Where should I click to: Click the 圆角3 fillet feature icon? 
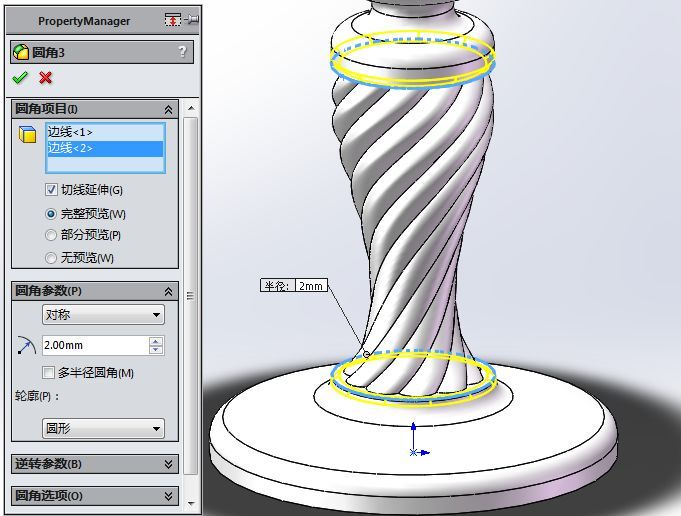click(20, 53)
